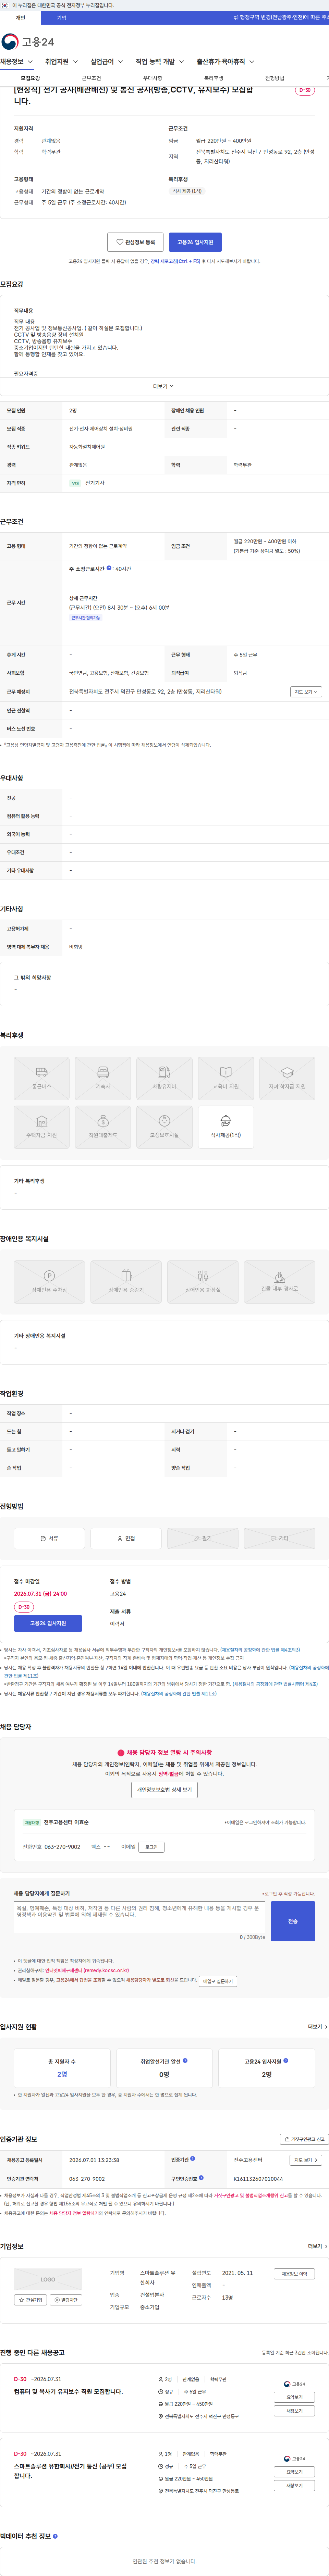Screen dimensions: 329x2576
Task: Click the 장애인용 주차장 icon
Action: 49,1282
